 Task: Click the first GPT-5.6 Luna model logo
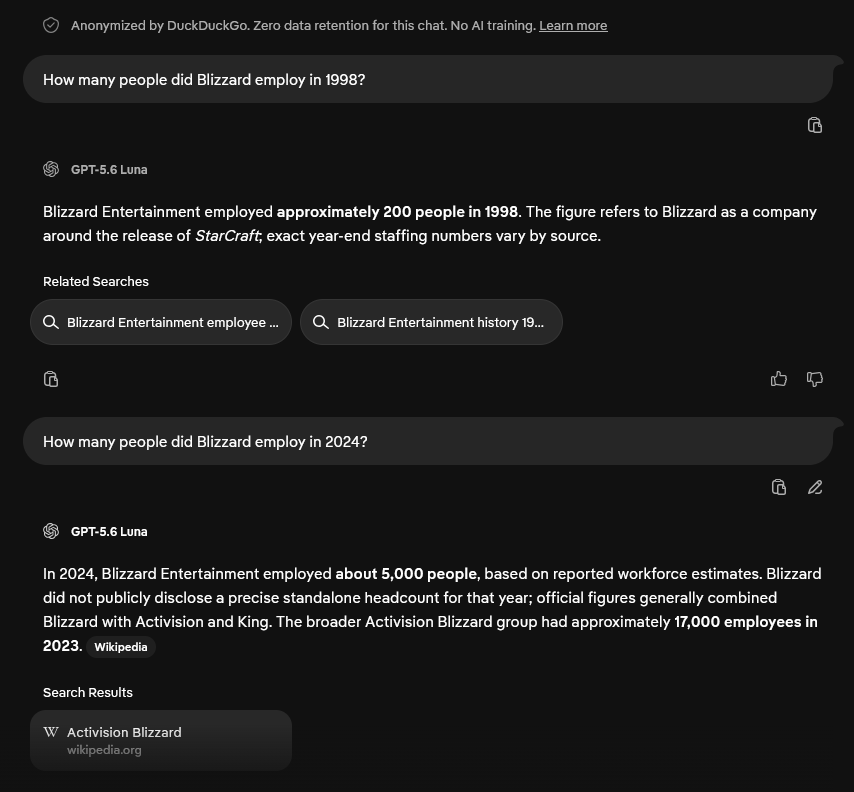51,169
